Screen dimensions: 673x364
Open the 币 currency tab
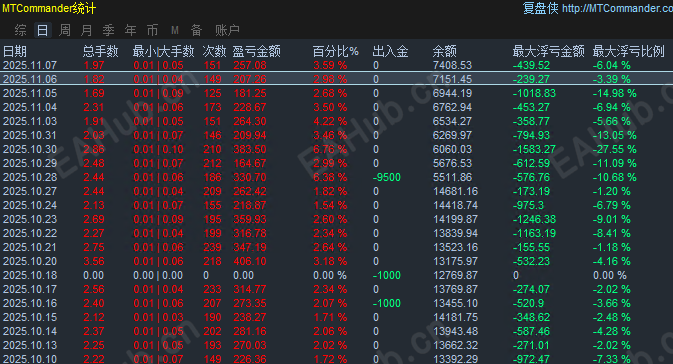152,30
